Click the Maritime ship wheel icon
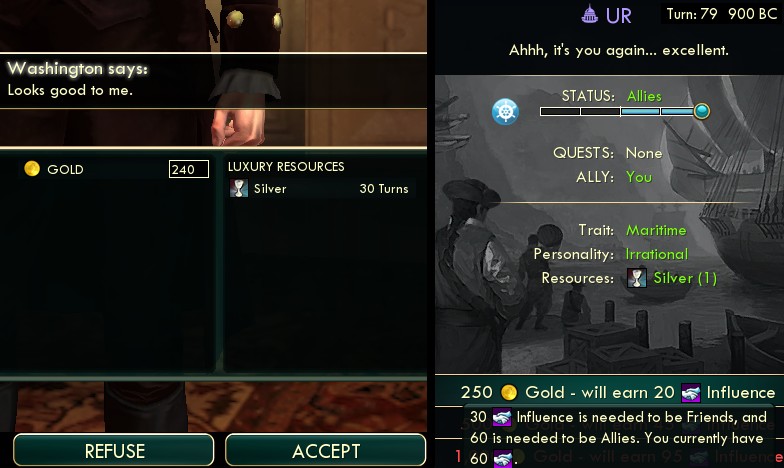The height and width of the screenshot is (468, 784). pyautogui.click(x=505, y=111)
